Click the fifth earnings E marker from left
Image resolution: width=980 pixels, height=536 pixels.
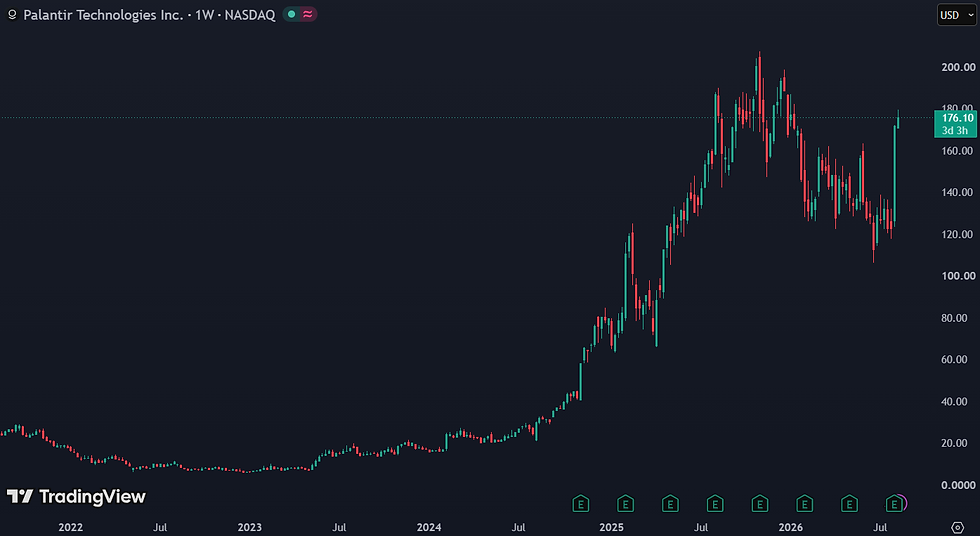[760, 504]
